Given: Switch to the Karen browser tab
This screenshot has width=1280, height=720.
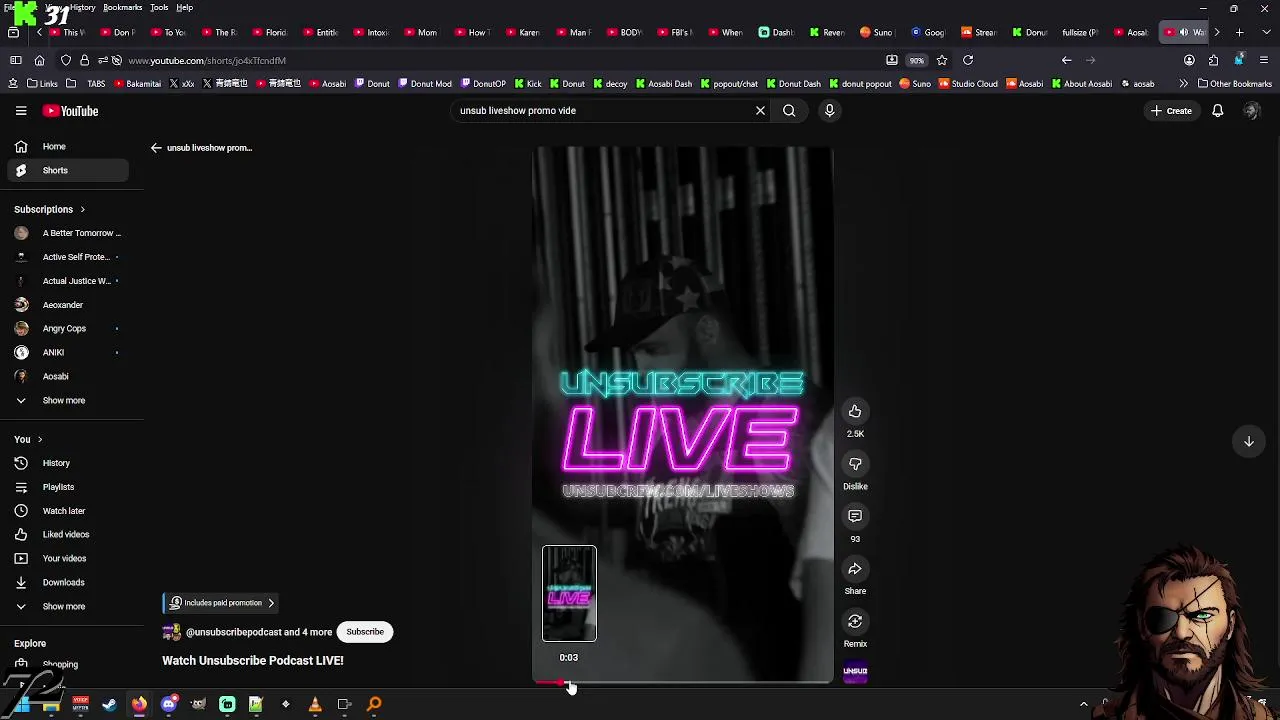Looking at the screenshot, I should 521,32.
